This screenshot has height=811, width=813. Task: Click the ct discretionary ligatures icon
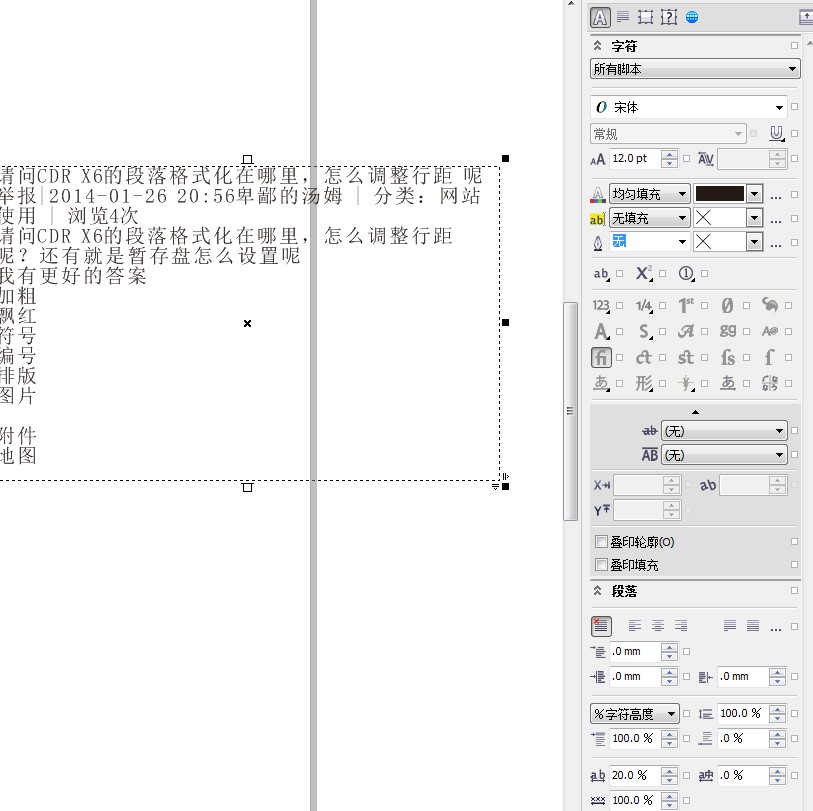(644, 357)
